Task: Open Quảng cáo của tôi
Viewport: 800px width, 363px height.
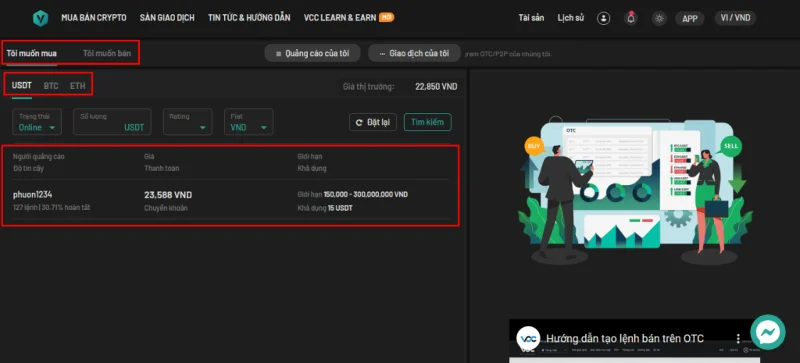Action: 312,53
